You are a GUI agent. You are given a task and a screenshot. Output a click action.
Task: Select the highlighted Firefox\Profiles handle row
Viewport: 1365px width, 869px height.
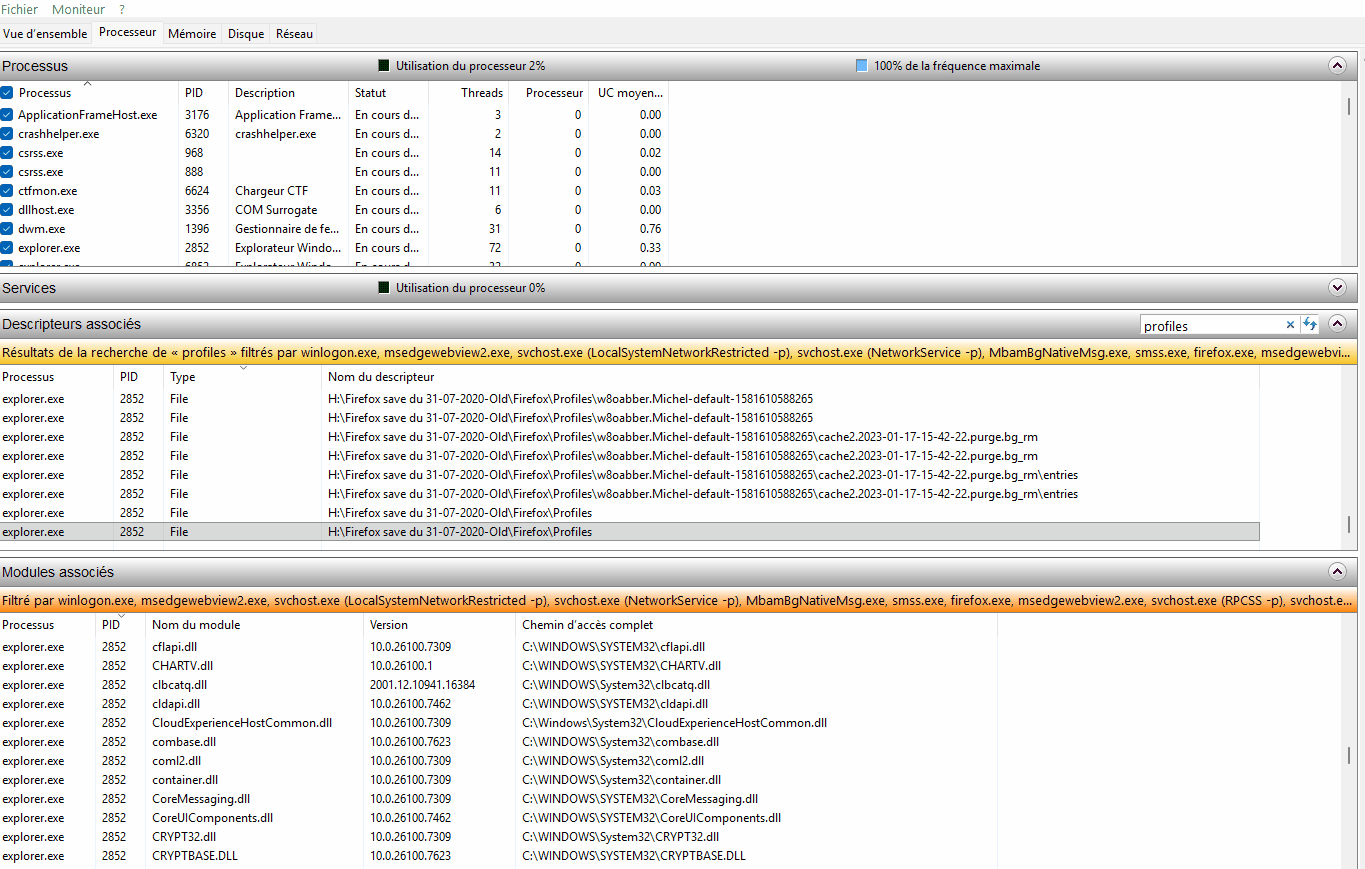[630, 532]
